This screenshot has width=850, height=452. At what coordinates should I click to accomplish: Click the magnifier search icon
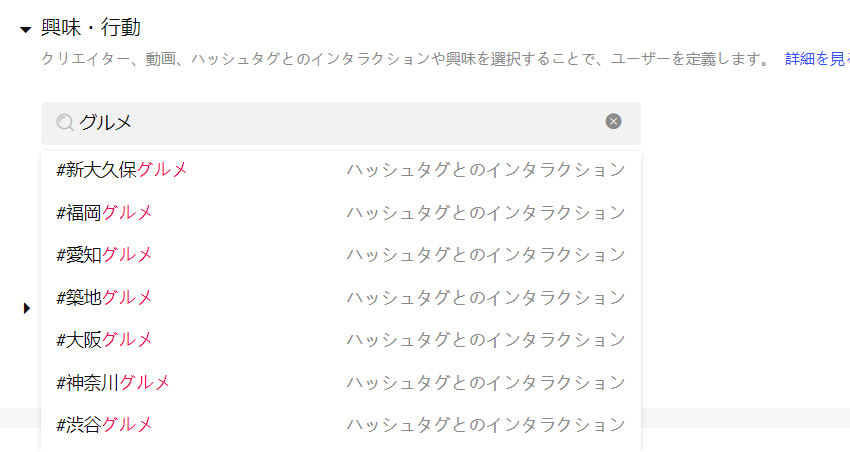[65, 122]
